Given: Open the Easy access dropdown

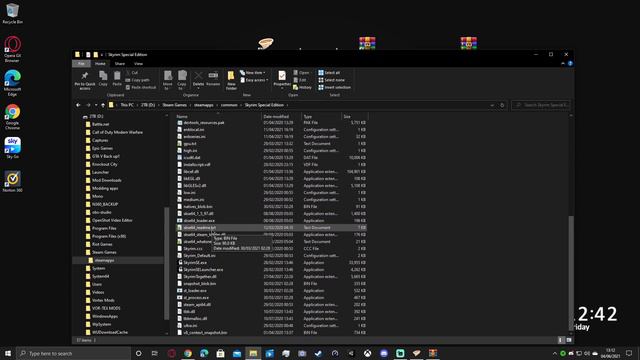Looking at the screenshot, I should (x=254, y=80).
